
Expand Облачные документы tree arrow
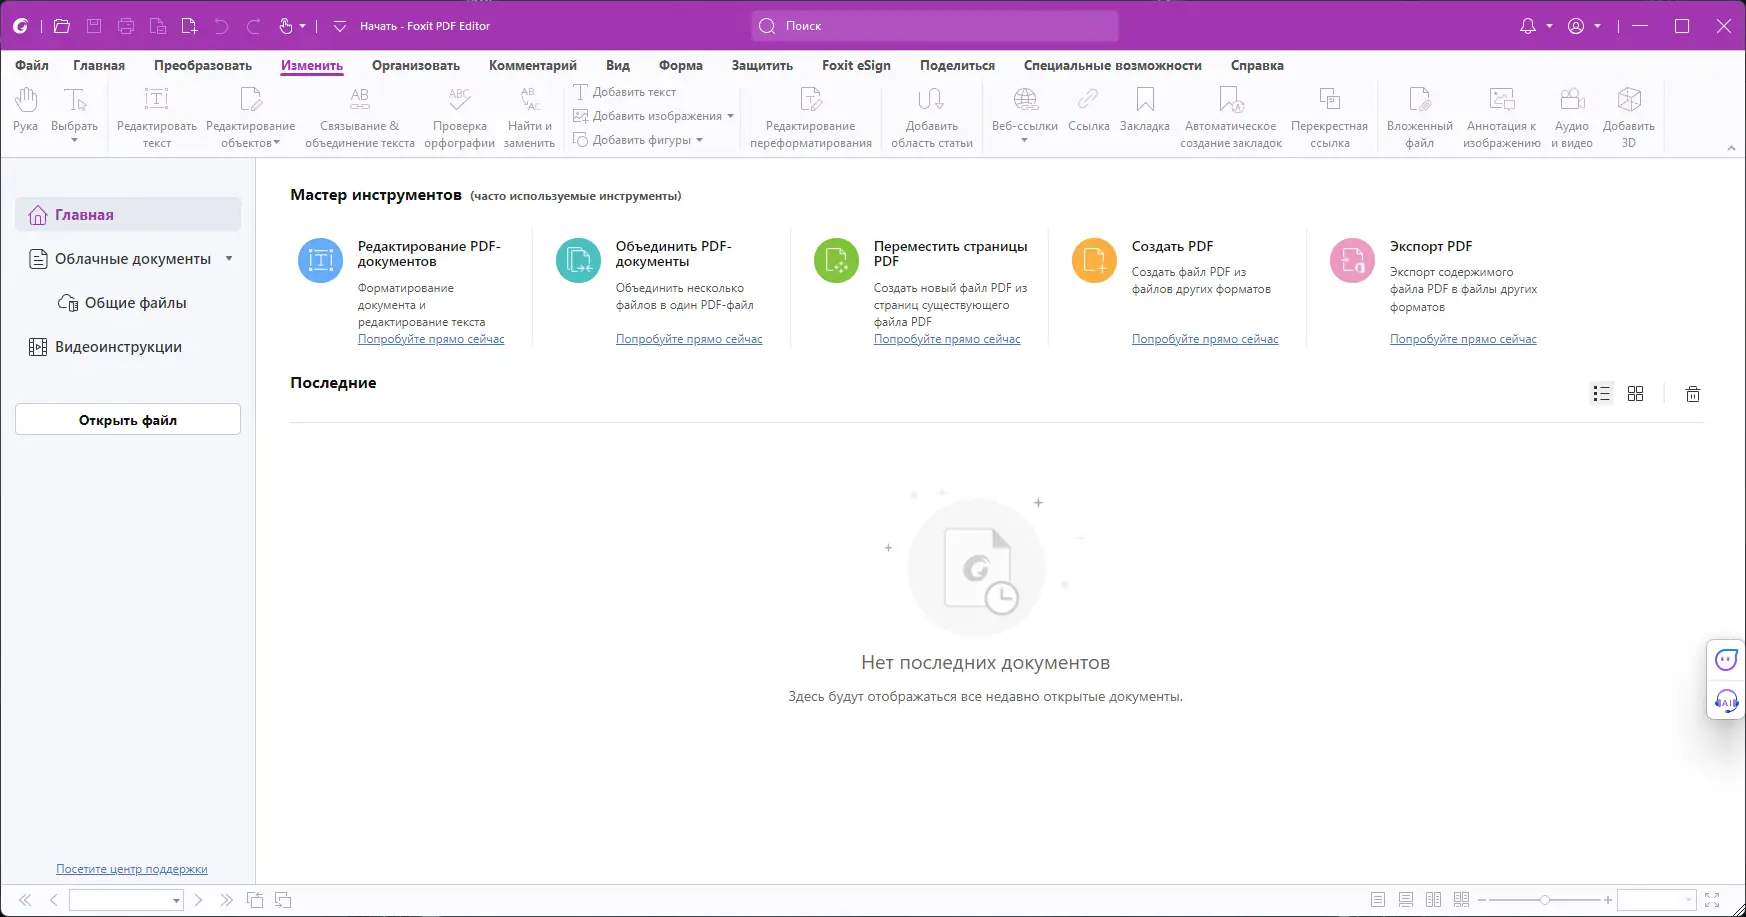click(229, 258)
